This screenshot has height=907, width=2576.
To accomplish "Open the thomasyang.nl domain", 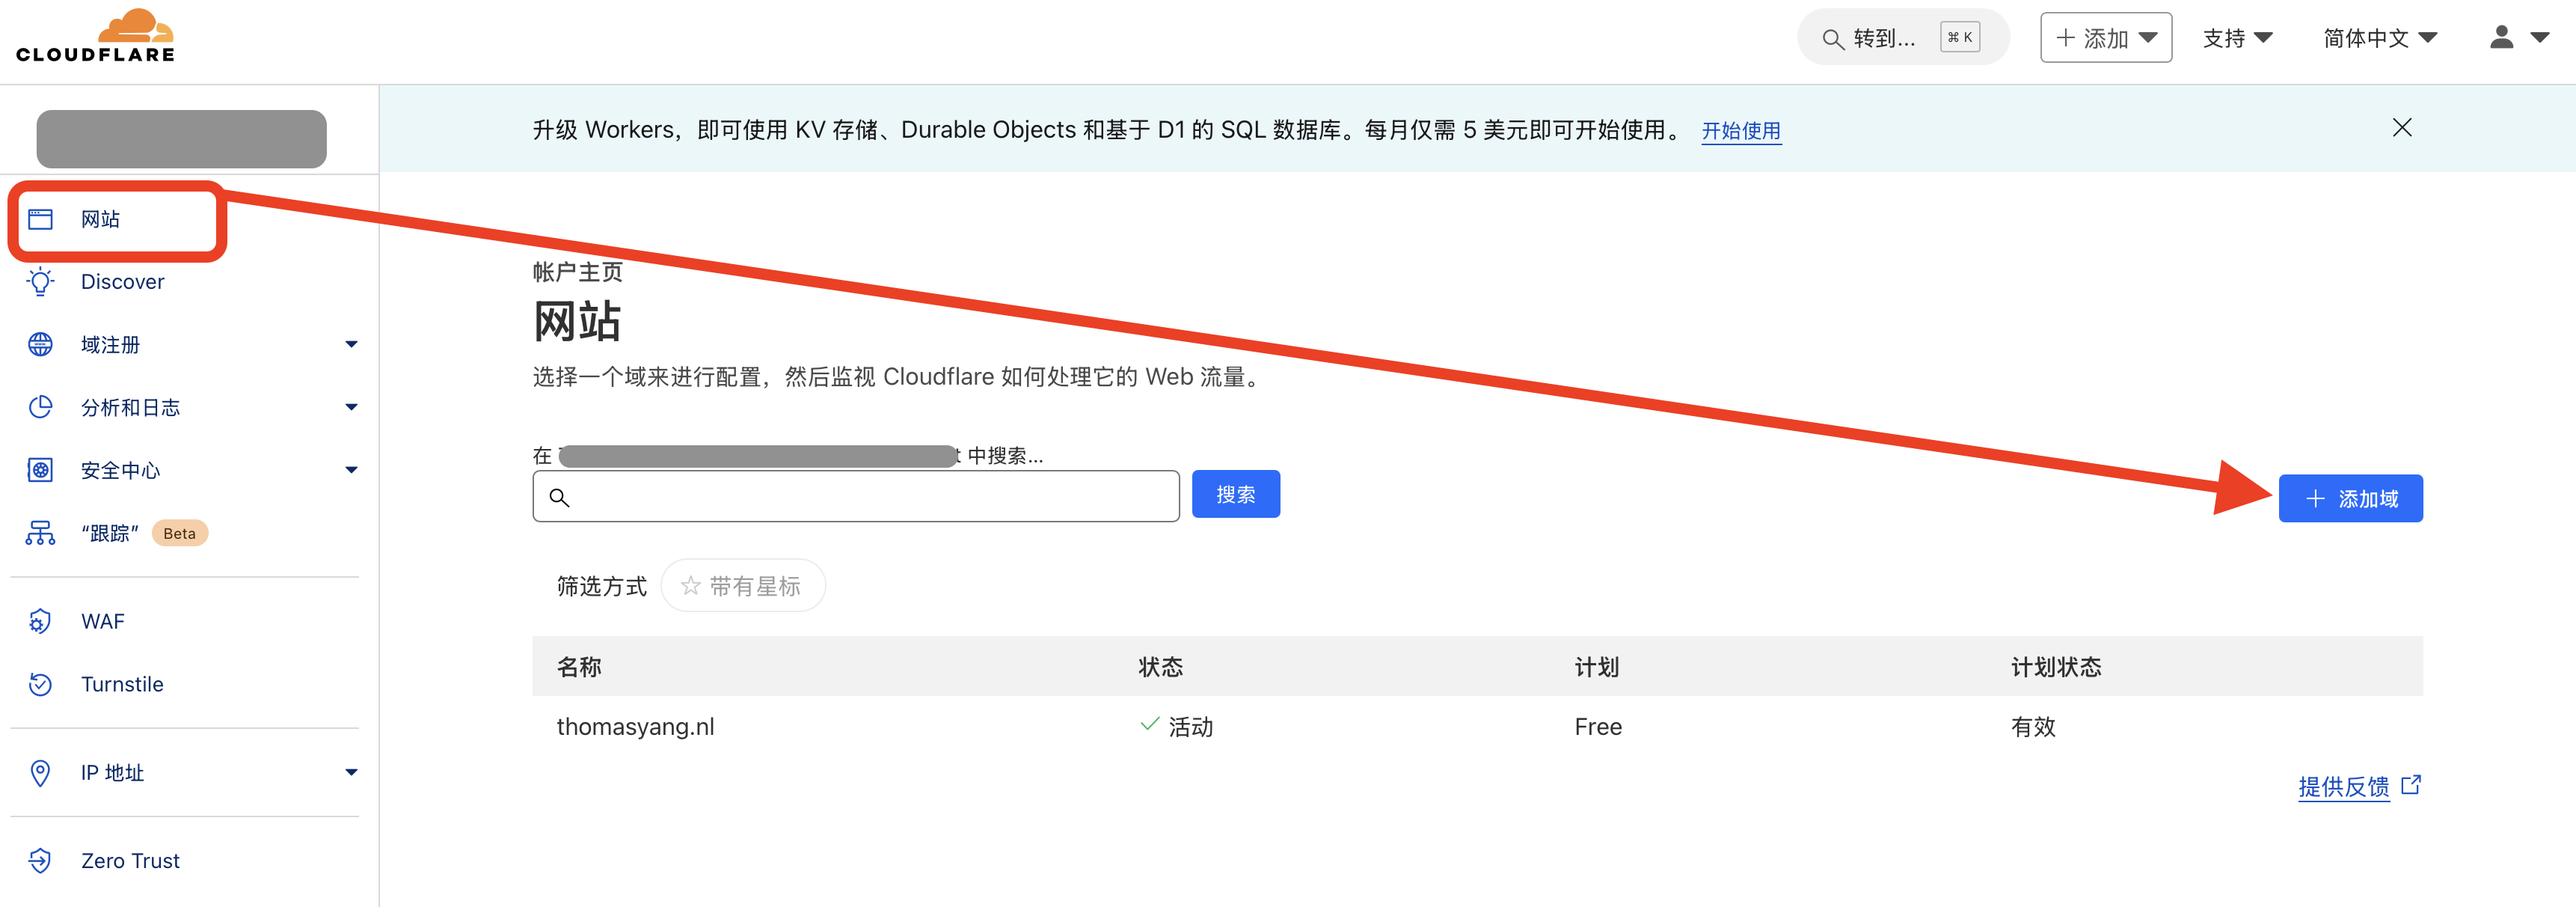I will pyautogui.click(x=635, y=727).
